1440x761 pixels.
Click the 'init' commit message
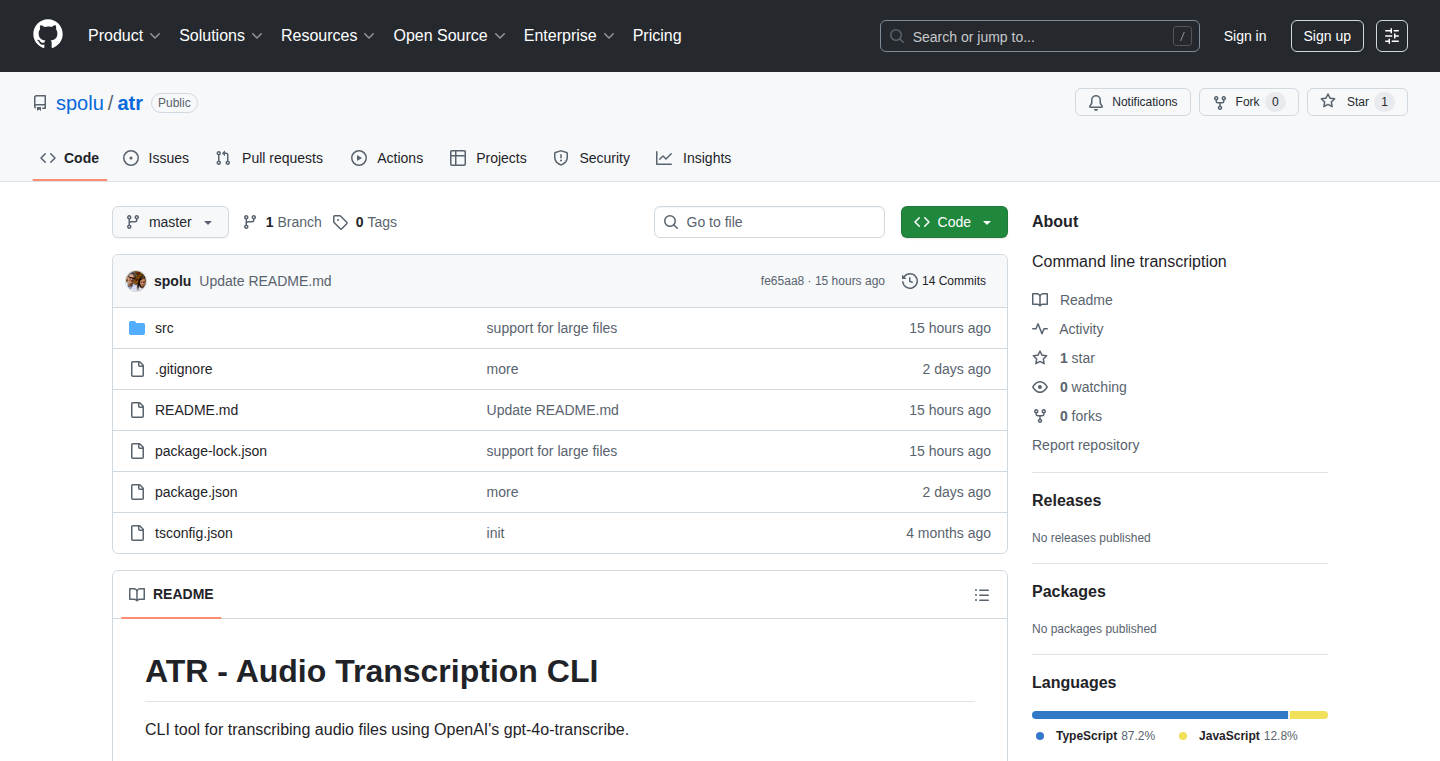click(496, 533)
